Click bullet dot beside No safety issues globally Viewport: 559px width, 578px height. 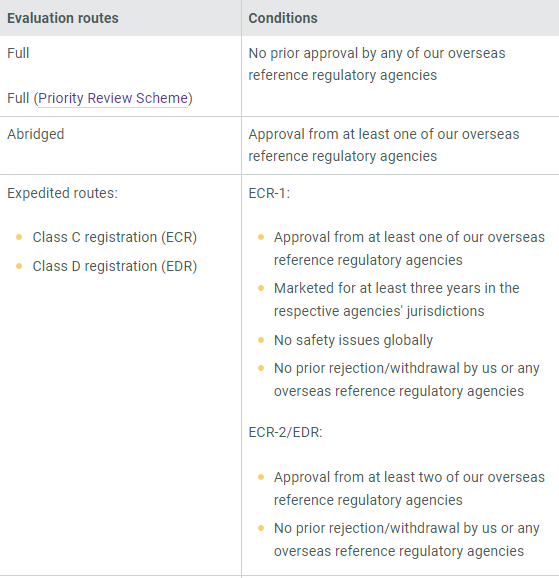[261, 340]
